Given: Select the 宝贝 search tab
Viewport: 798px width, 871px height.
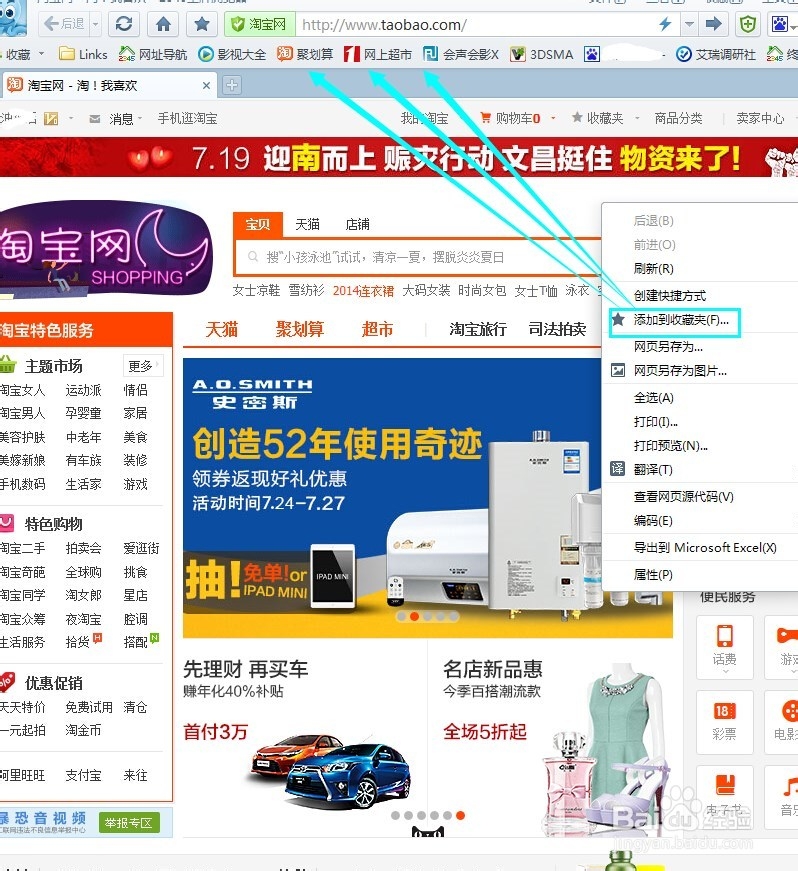Looking at the screenshot, I should click(x=258, y=224).
